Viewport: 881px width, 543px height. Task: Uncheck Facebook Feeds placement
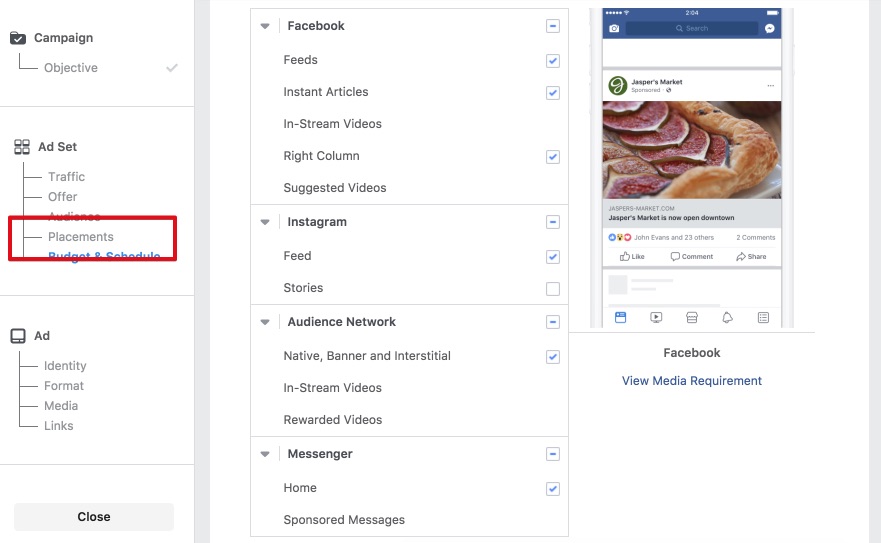click(553, 61)
